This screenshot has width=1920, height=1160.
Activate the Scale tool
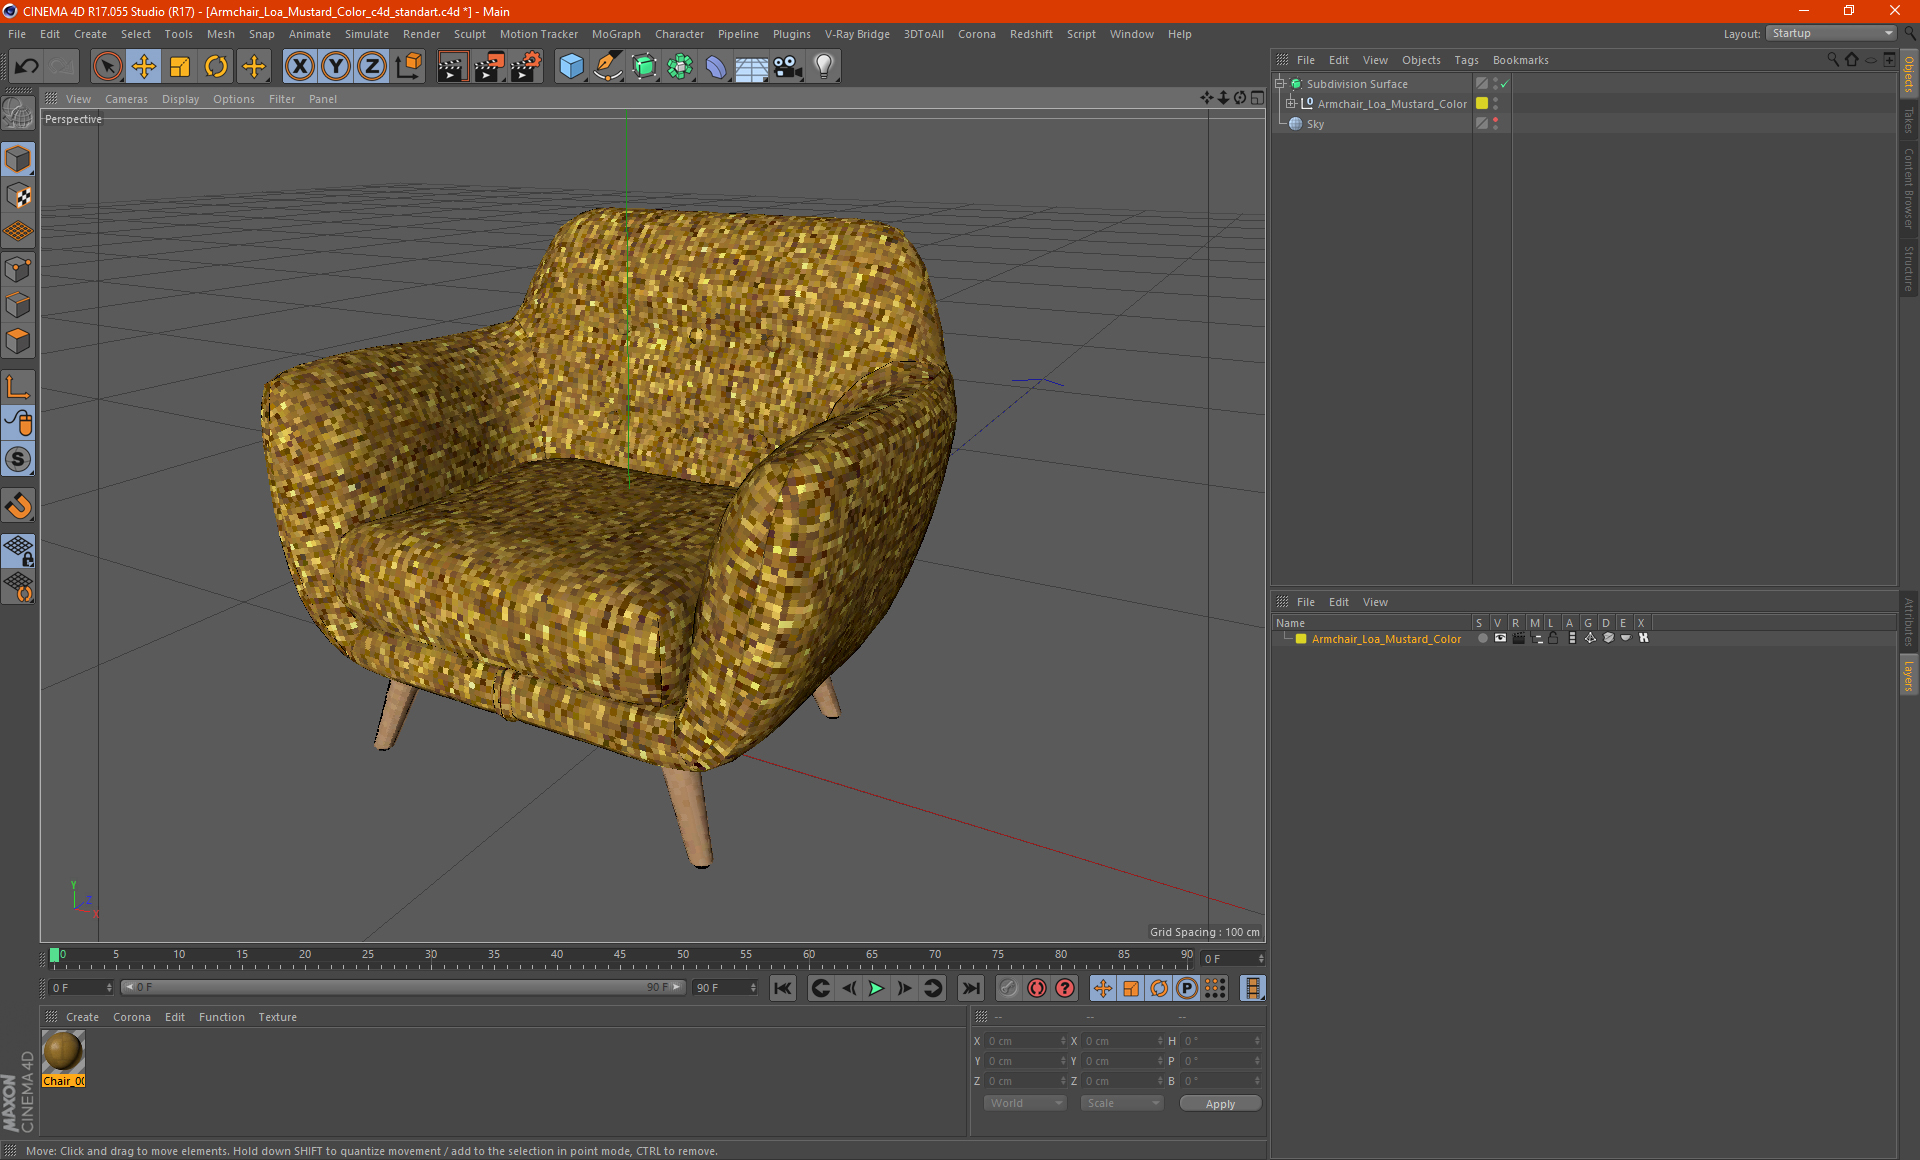pos(180,67)
